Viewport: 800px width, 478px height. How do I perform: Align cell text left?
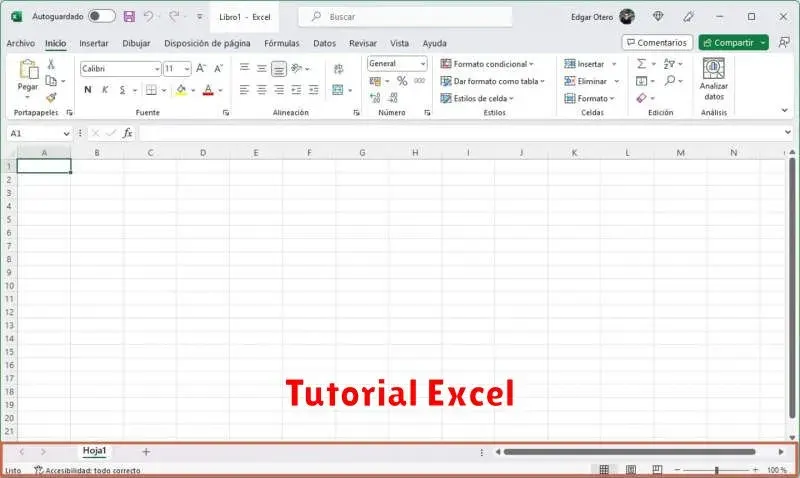point(244,90)
